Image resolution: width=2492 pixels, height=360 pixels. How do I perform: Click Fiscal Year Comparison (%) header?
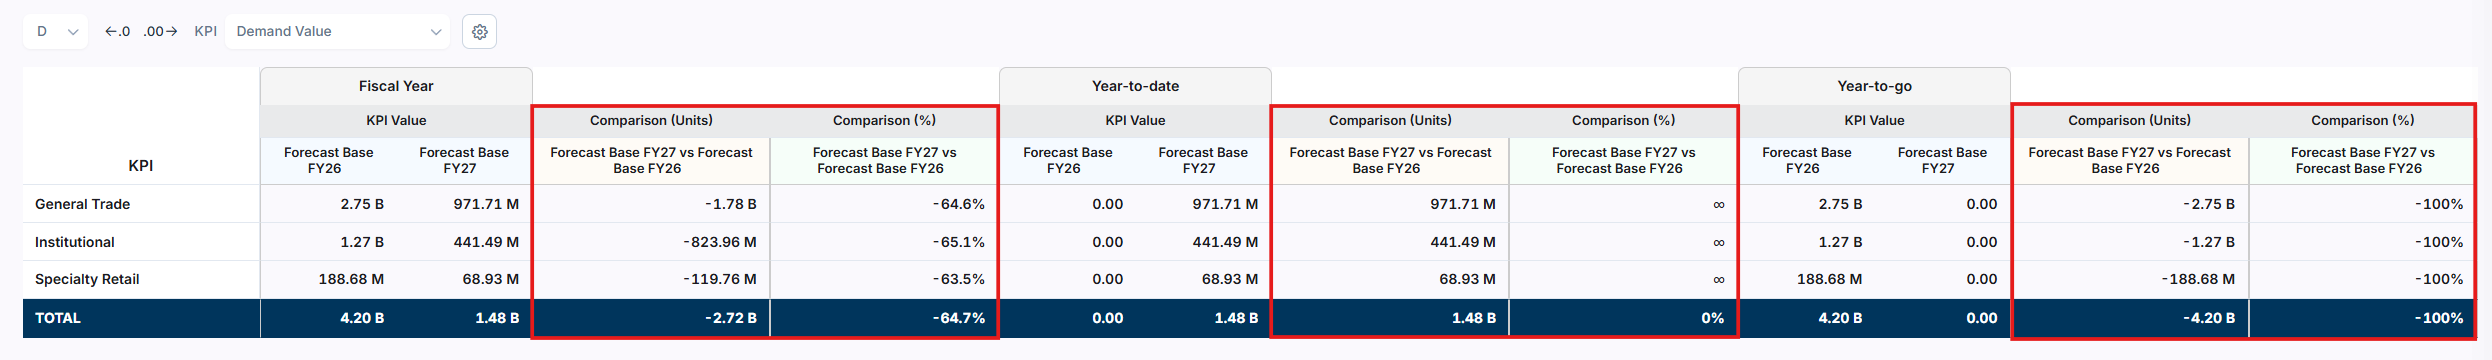(x=884, y=120)
